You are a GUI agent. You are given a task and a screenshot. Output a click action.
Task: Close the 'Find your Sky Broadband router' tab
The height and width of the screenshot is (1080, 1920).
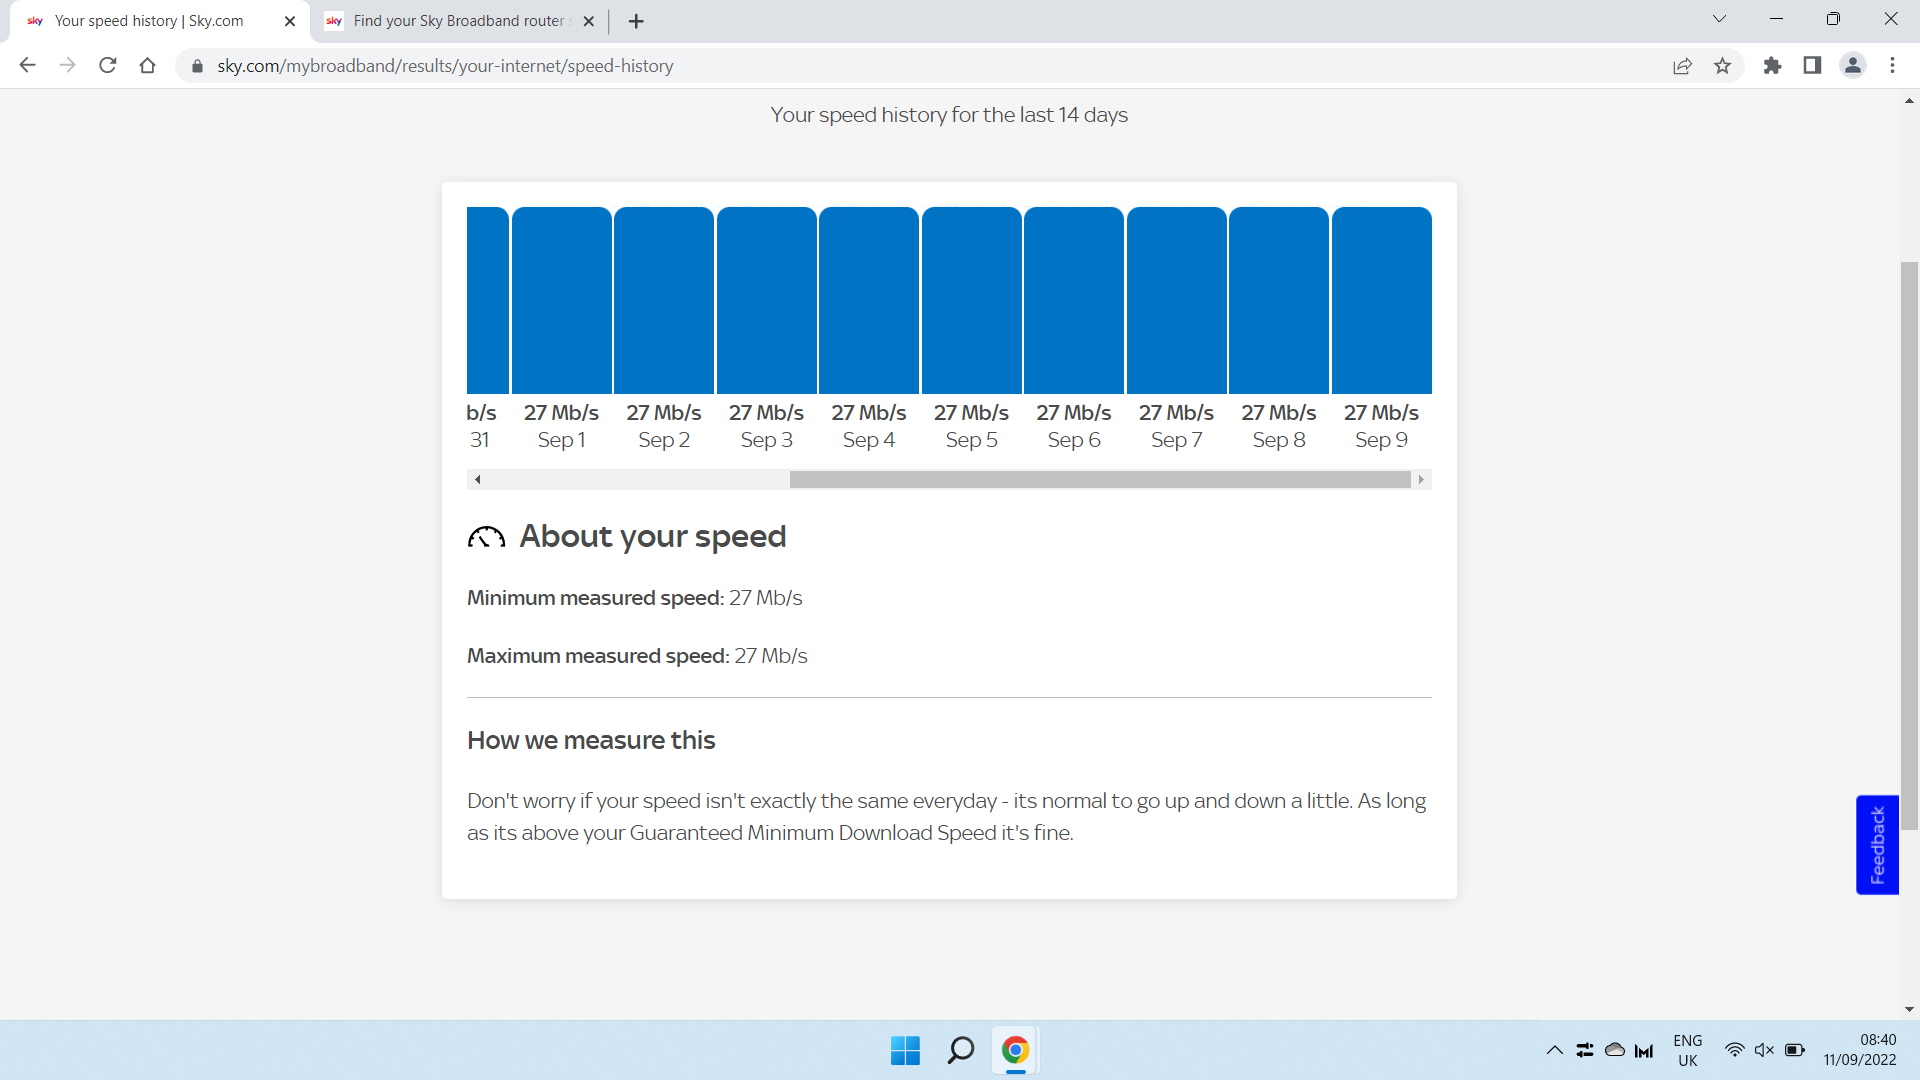pos(589,21)
